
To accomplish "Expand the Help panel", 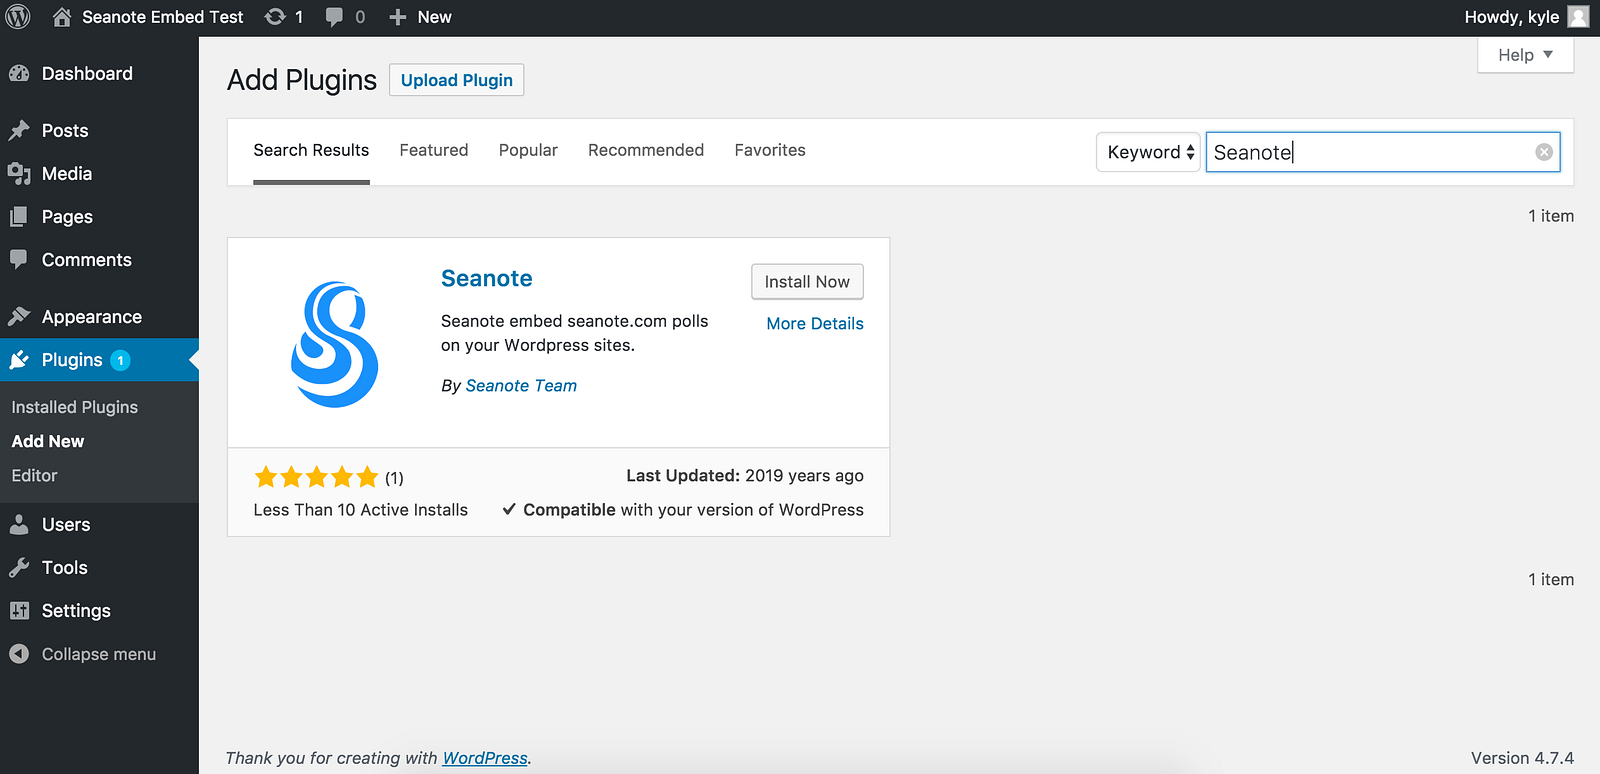I will coord(1525,55).
